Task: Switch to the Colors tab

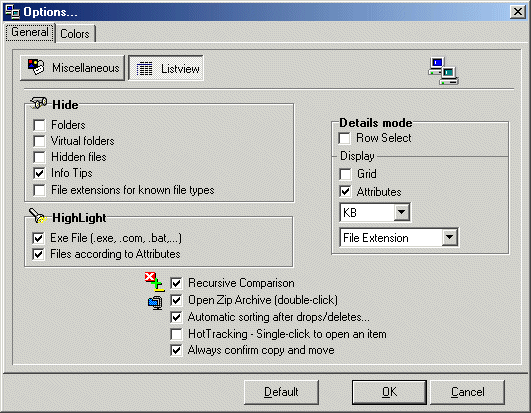Action: tap(75, 34)
